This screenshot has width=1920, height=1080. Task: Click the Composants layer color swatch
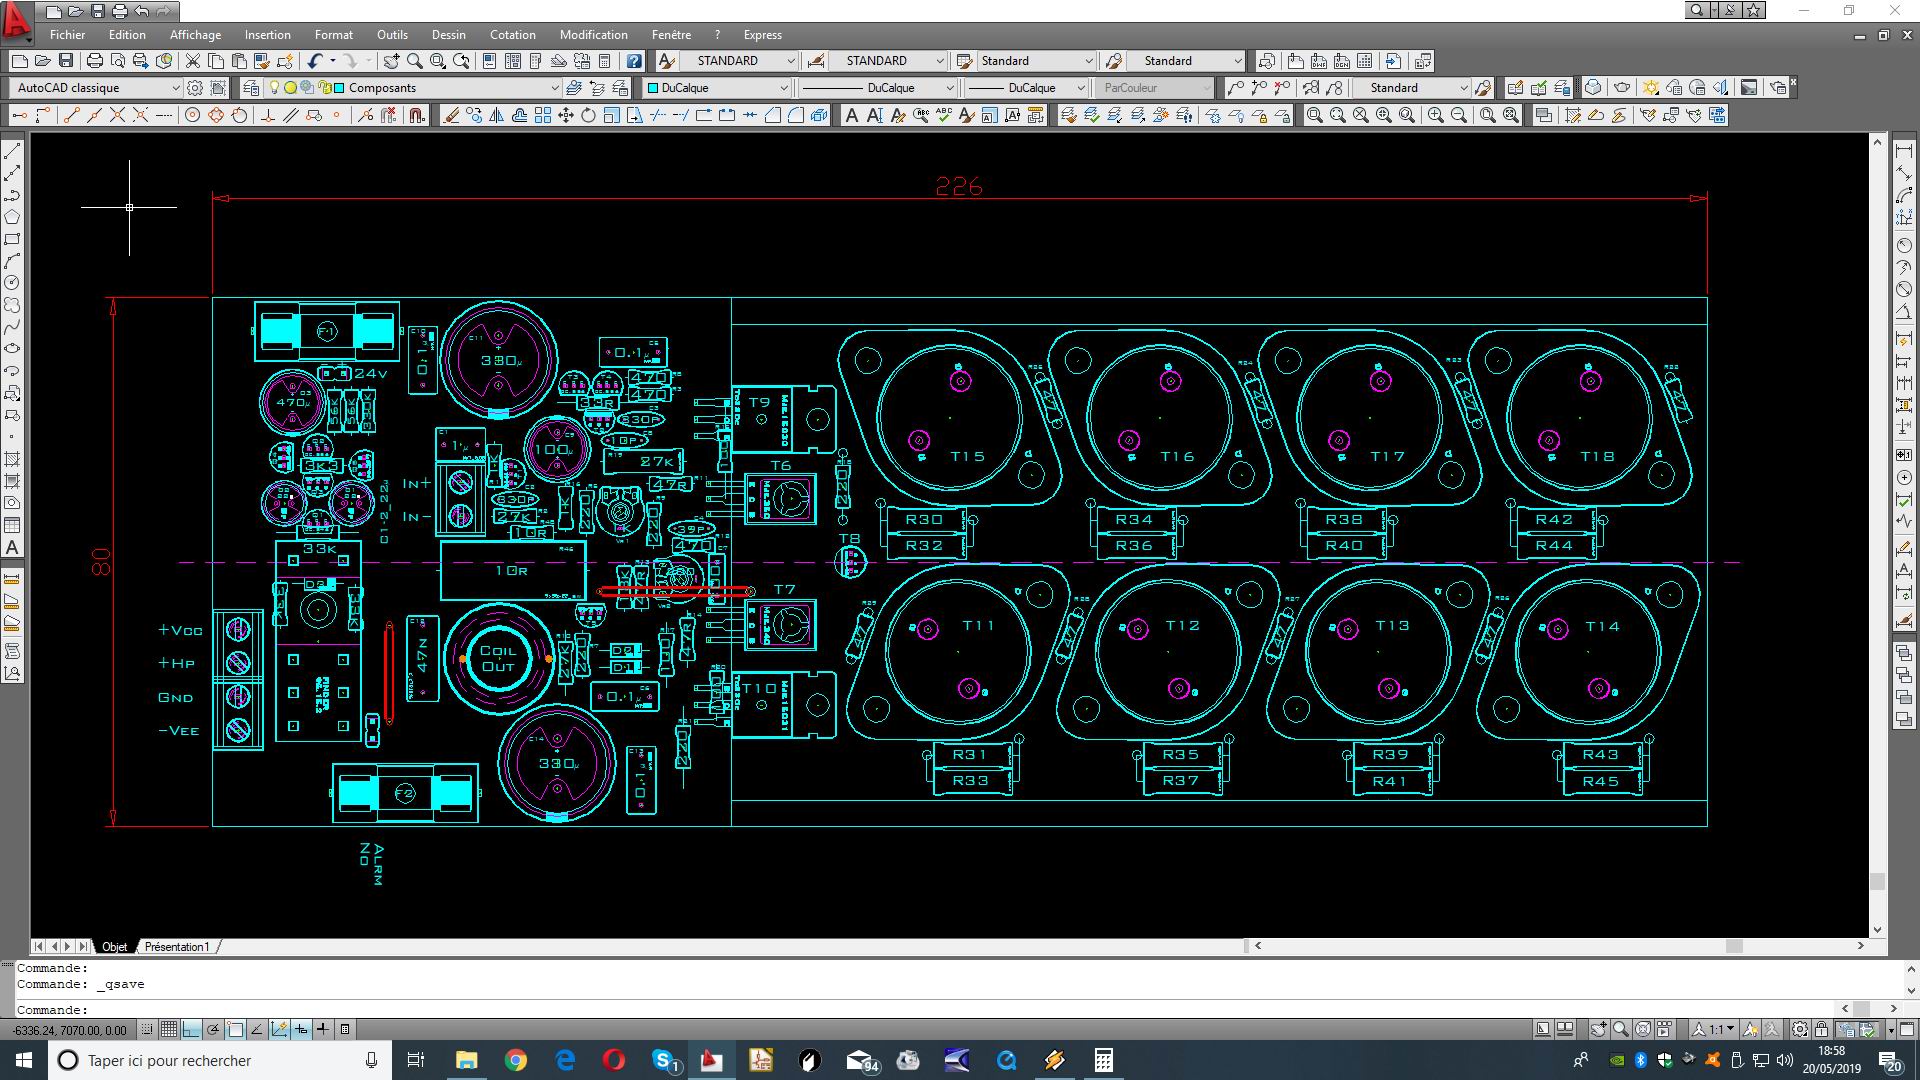[339, 88]
